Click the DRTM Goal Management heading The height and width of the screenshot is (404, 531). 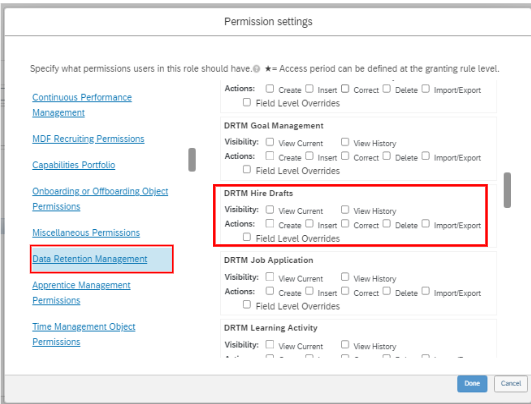click(x=274, y=126)
